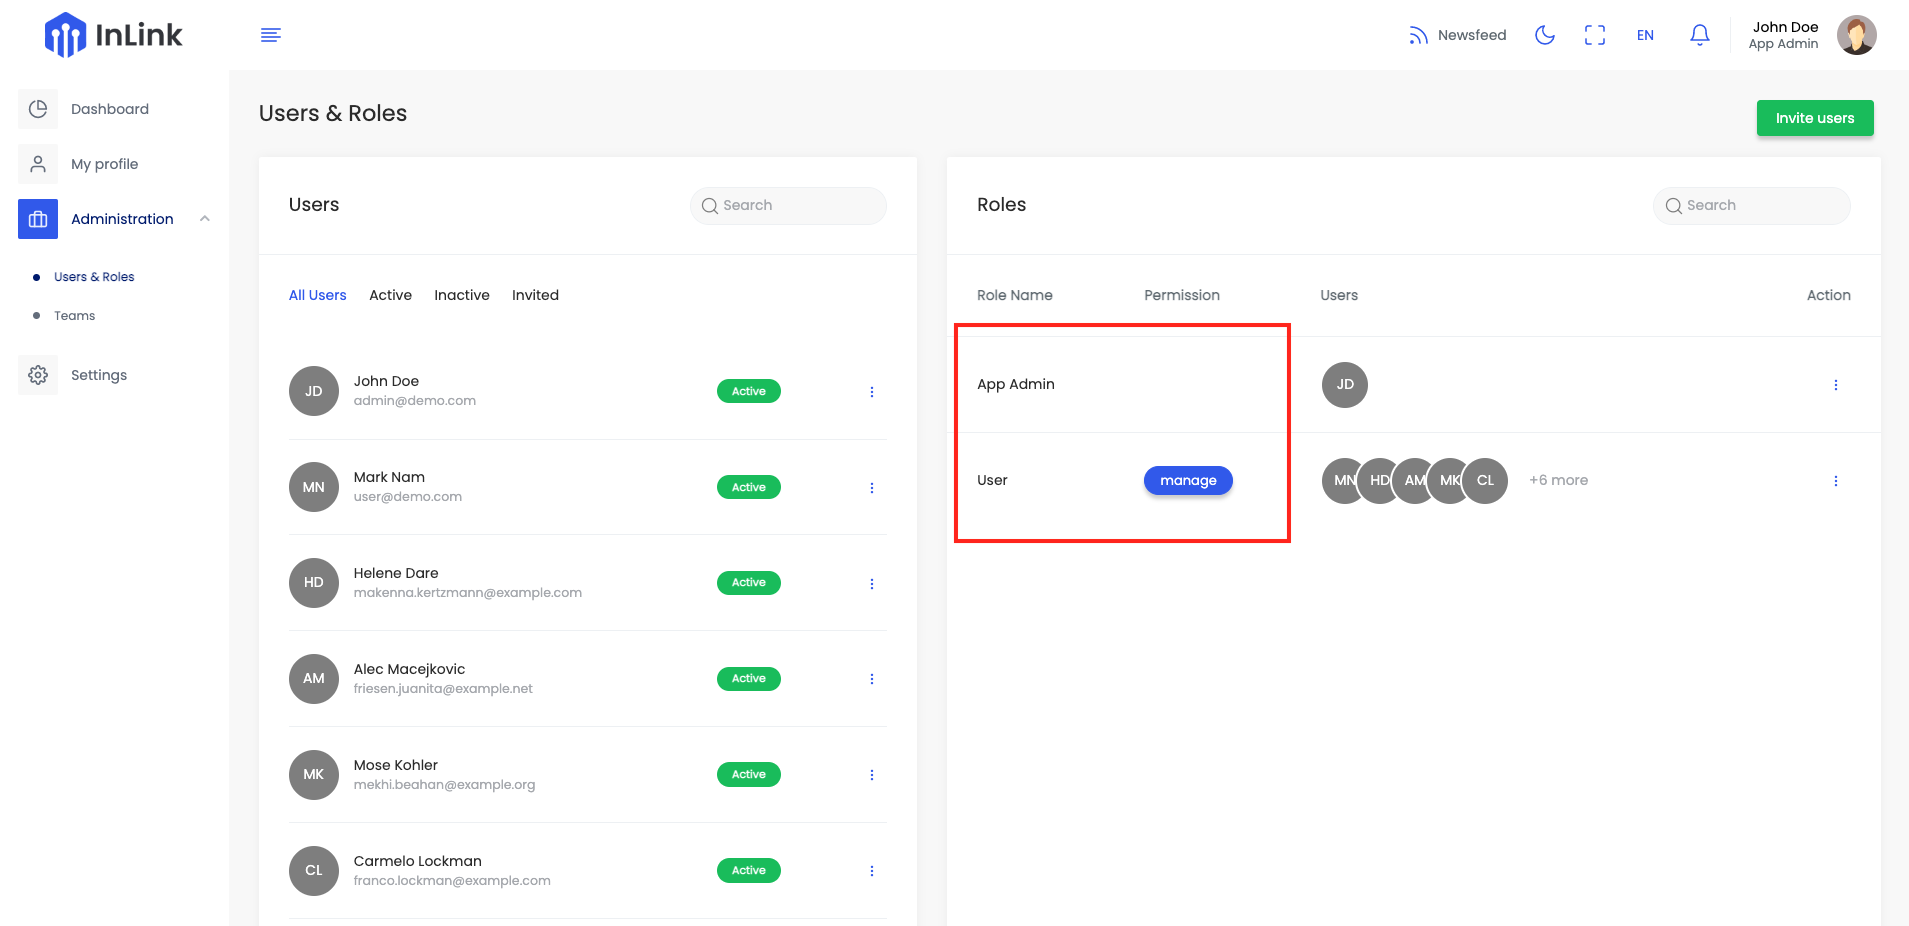This screenshot has width=1909, height=926.
Task: Click the Roles search field
Action: point(1751,205)
